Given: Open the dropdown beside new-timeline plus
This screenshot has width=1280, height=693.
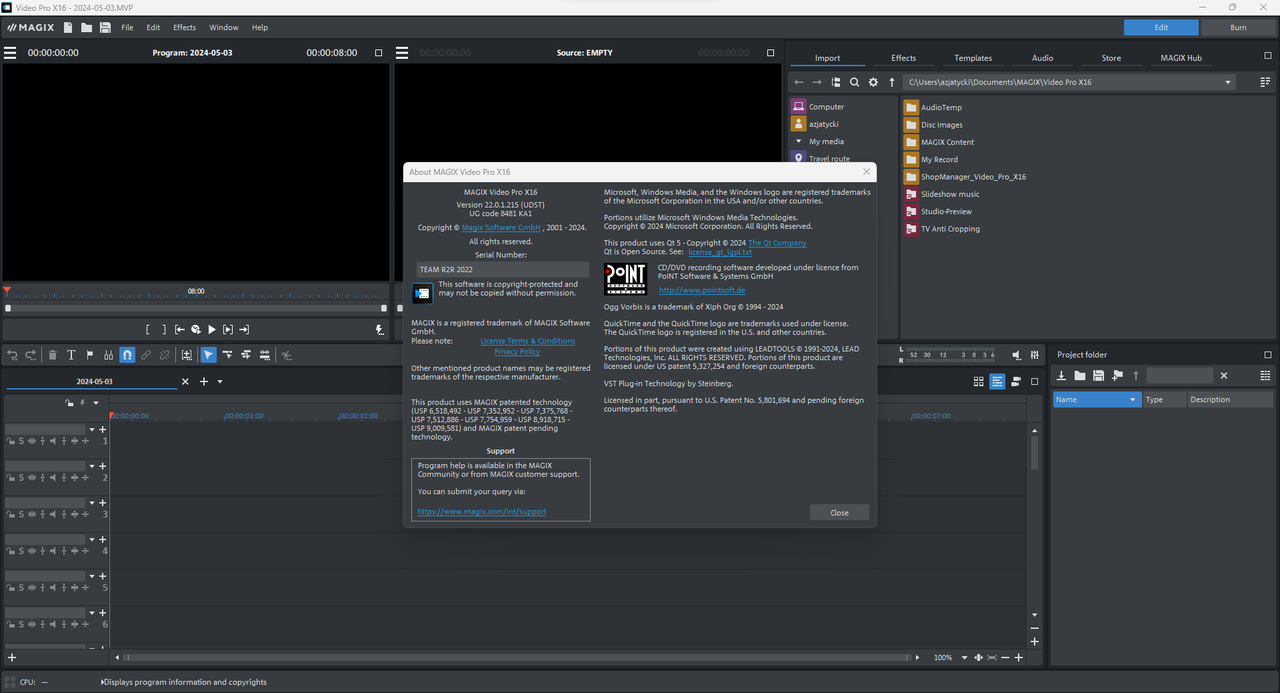Looking at the screenshot, I should pos(220,381).
